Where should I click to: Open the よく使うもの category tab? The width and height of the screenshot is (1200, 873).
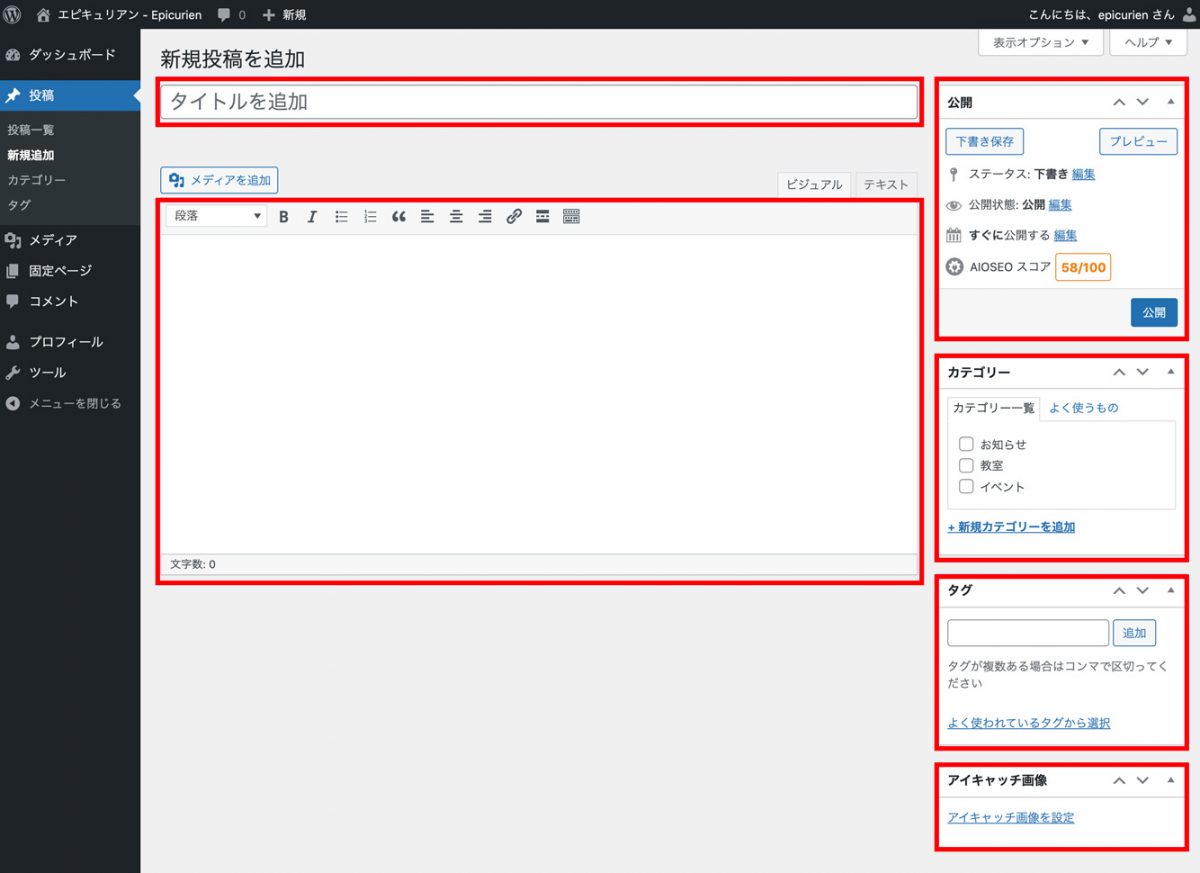coord(1083,408)
